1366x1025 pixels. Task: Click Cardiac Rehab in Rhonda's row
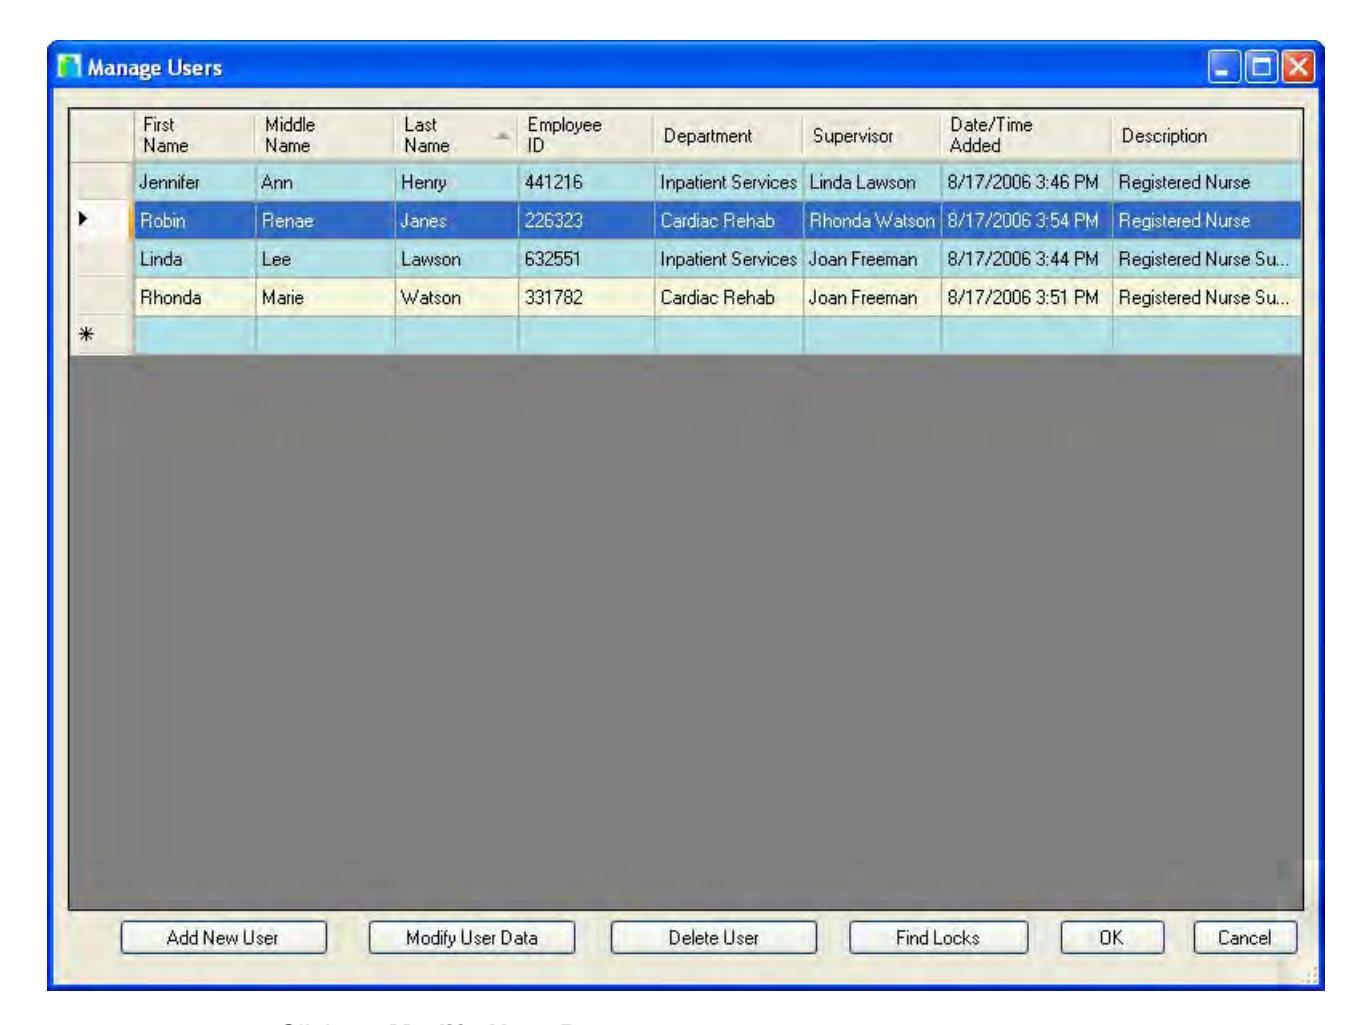728,297
